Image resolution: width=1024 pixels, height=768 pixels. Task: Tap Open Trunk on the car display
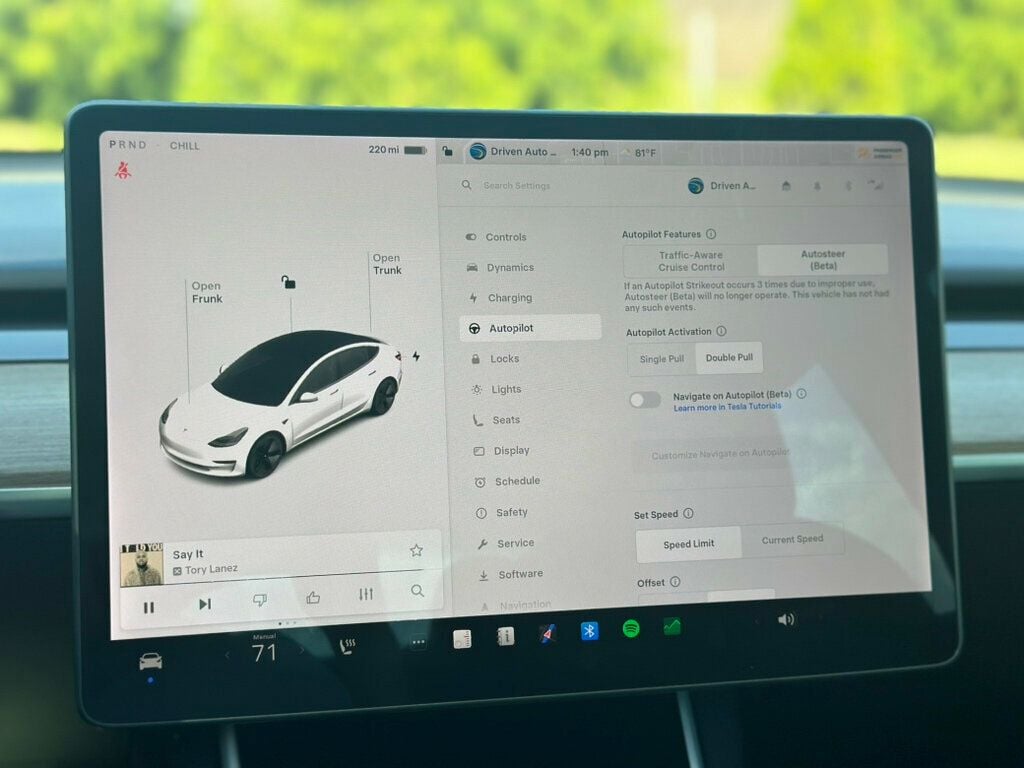[x=387, y=264]
